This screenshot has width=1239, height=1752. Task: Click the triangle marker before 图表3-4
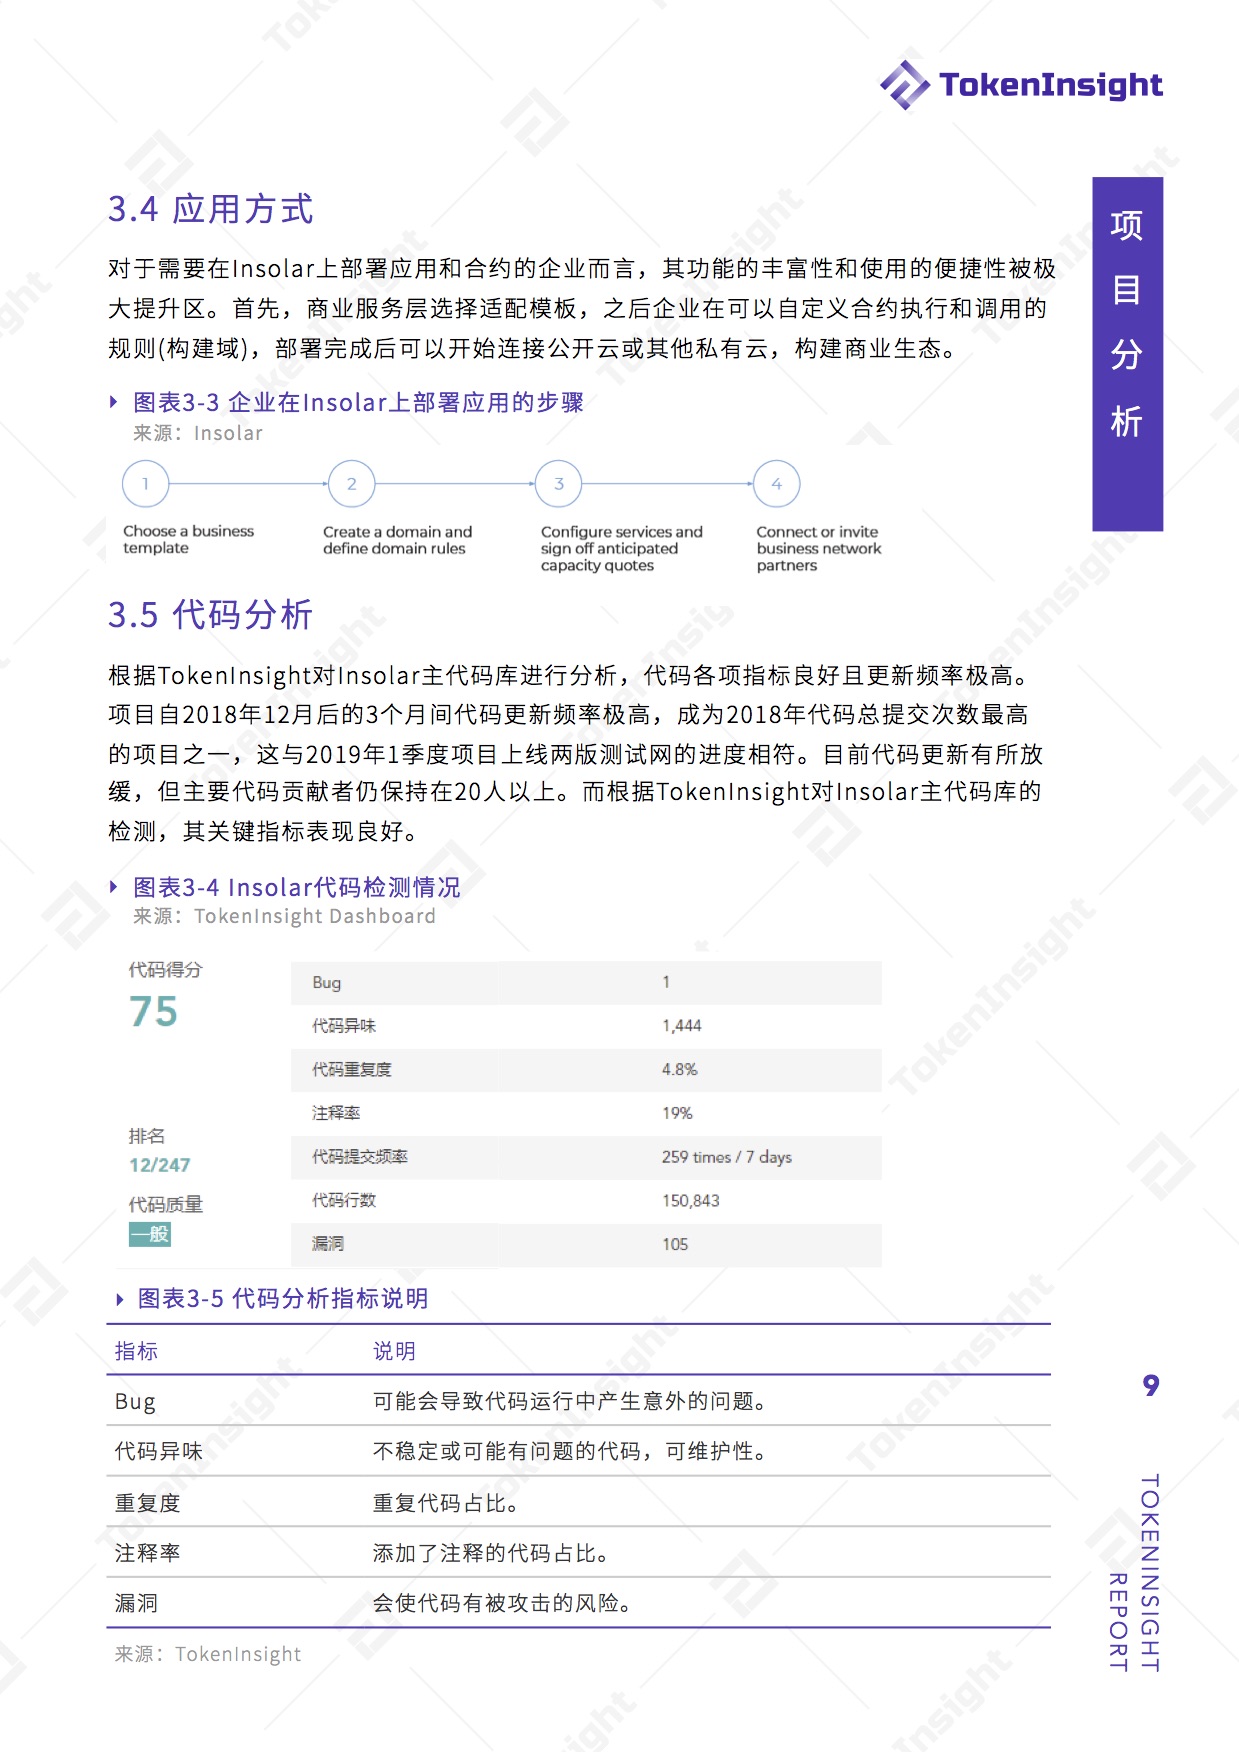tap(114, 887)
